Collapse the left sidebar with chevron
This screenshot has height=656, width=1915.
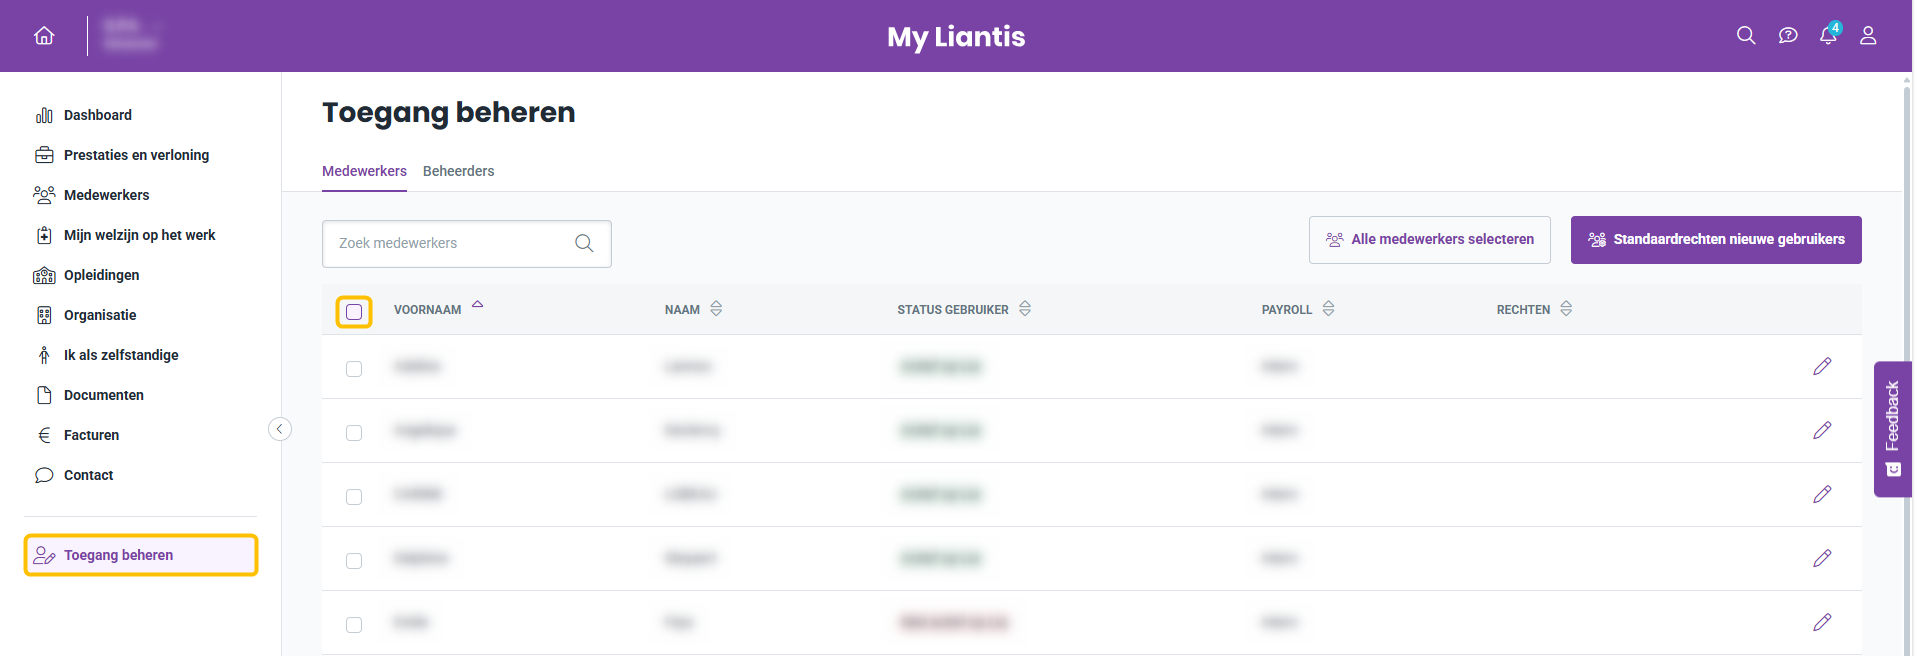(x=280, y=429)
